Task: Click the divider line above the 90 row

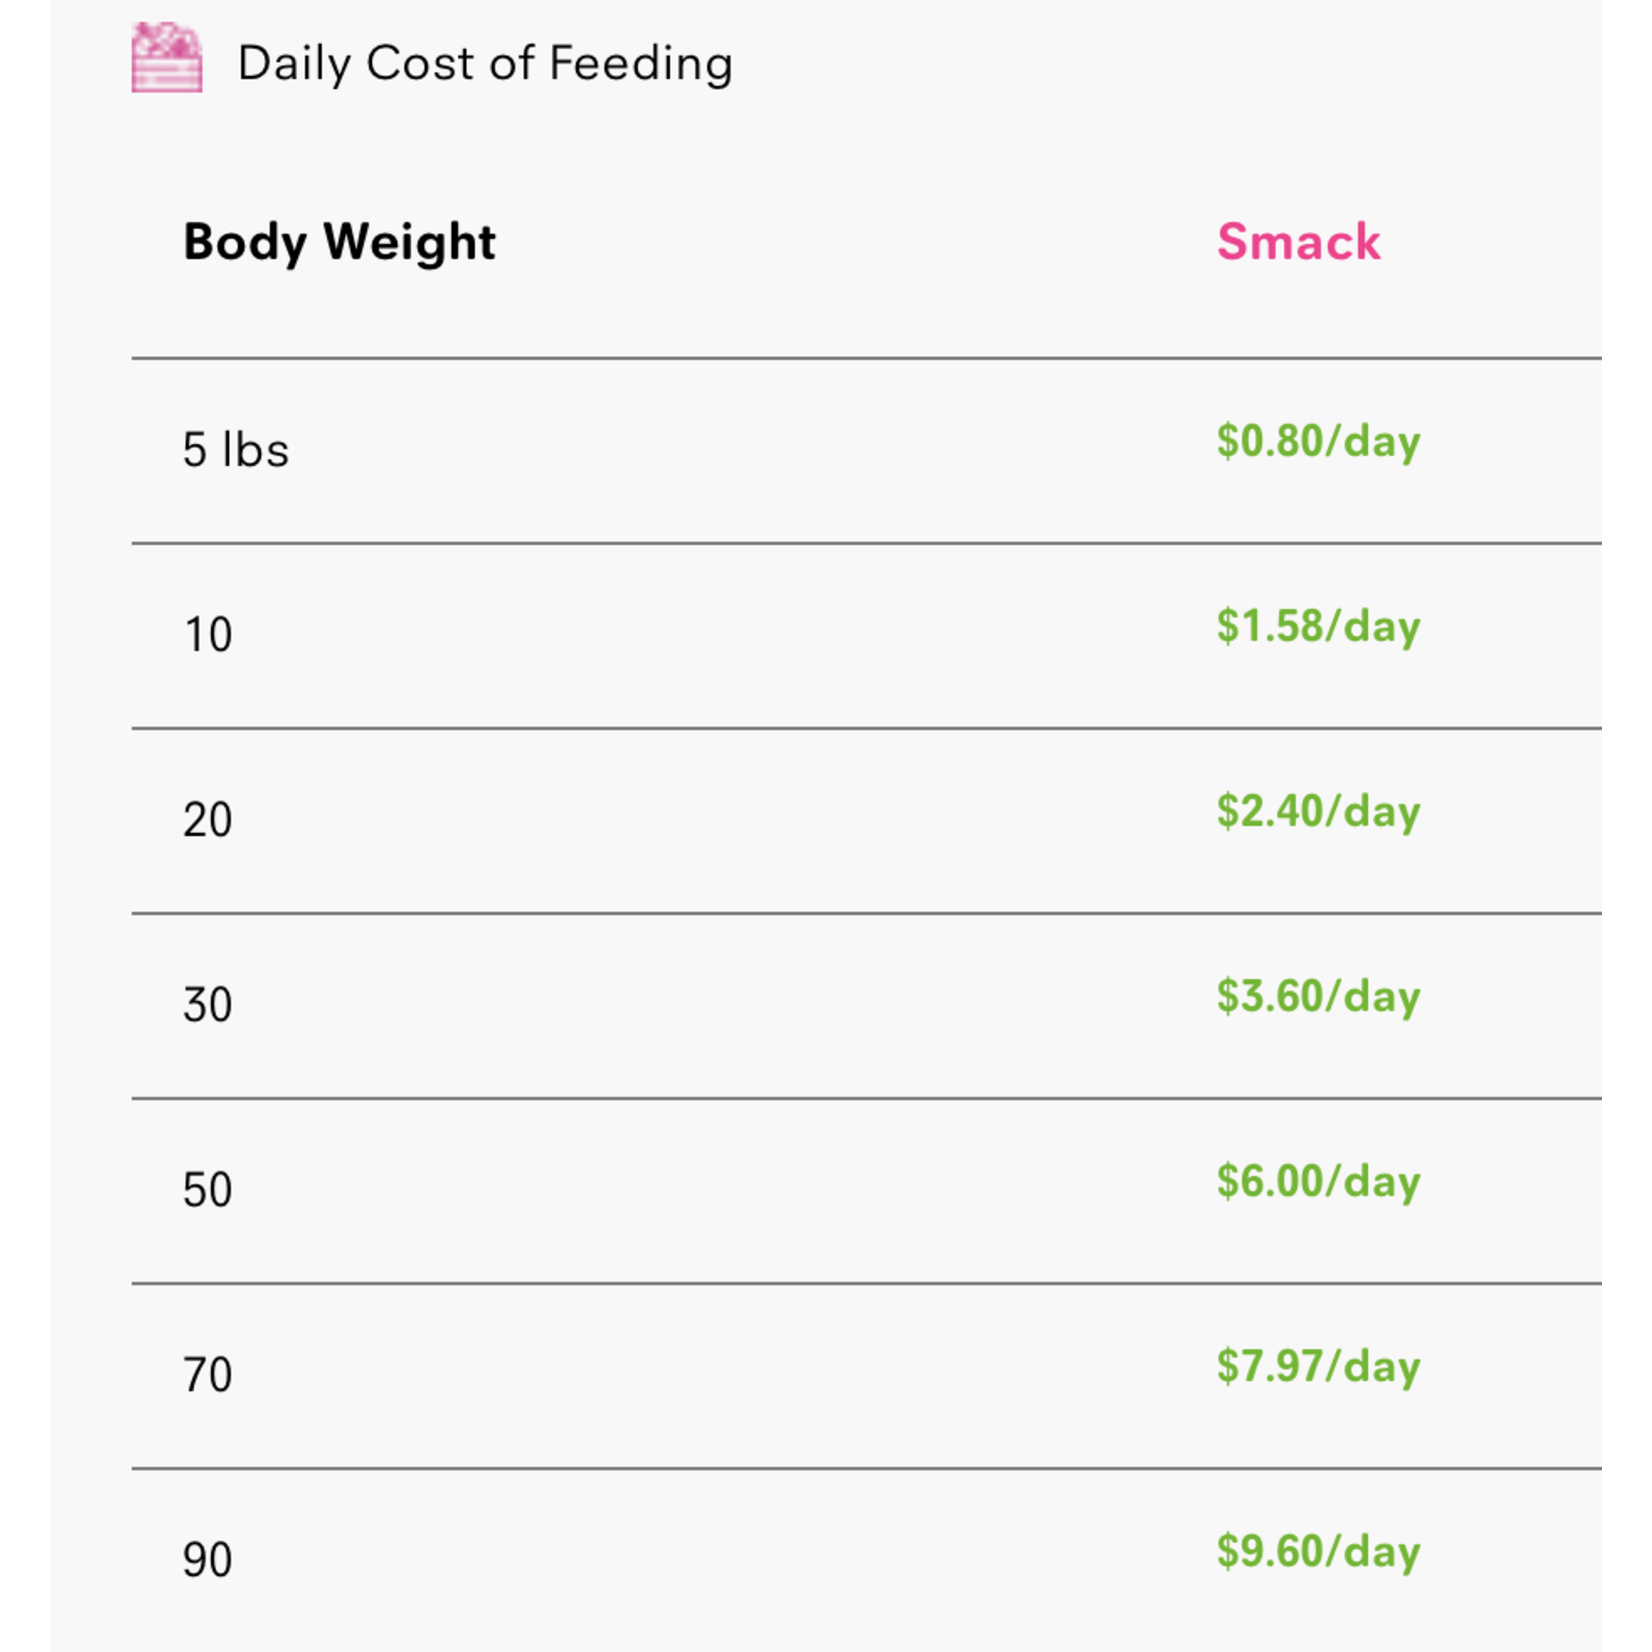Action: 866,1469
